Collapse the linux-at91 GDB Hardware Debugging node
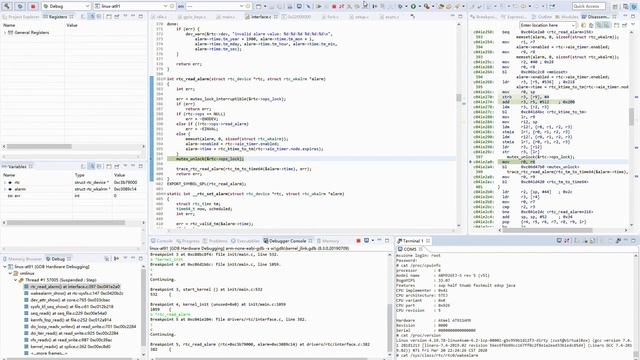 coord(5,267)
